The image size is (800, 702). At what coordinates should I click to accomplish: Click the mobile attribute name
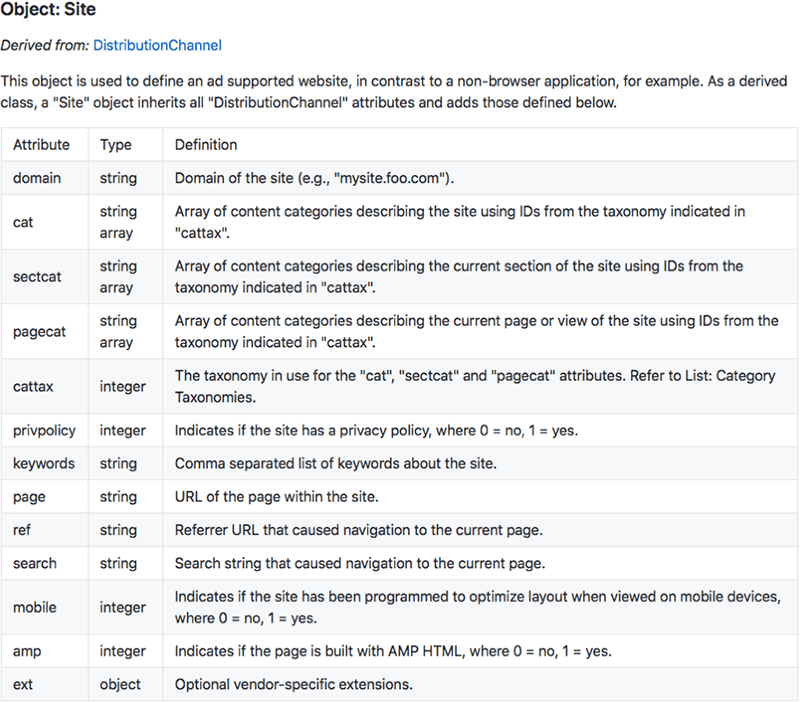(35, 607)
